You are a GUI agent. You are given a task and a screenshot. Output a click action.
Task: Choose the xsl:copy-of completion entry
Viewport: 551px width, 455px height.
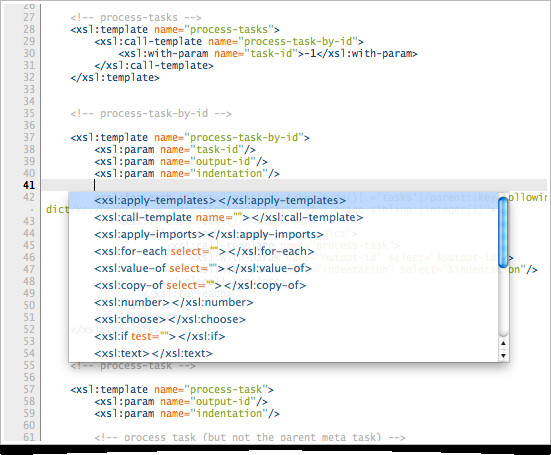[x=284, y=285]
